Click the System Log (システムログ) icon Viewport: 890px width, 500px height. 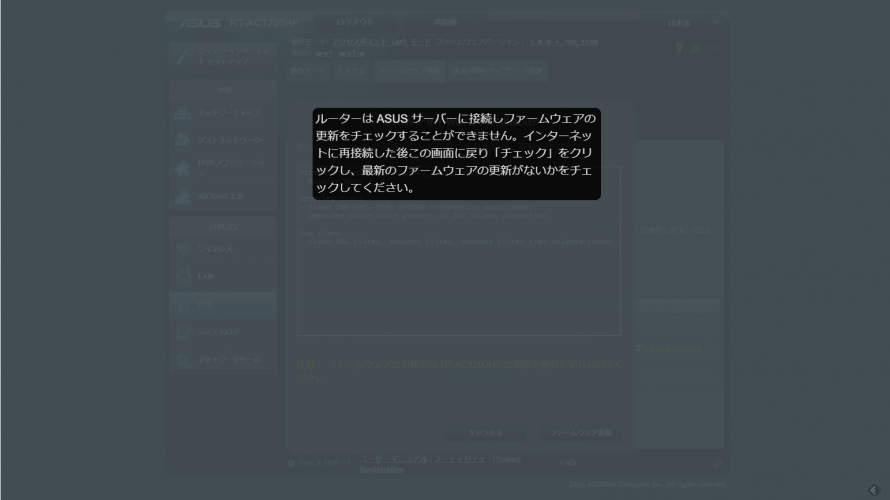(183, 332)
